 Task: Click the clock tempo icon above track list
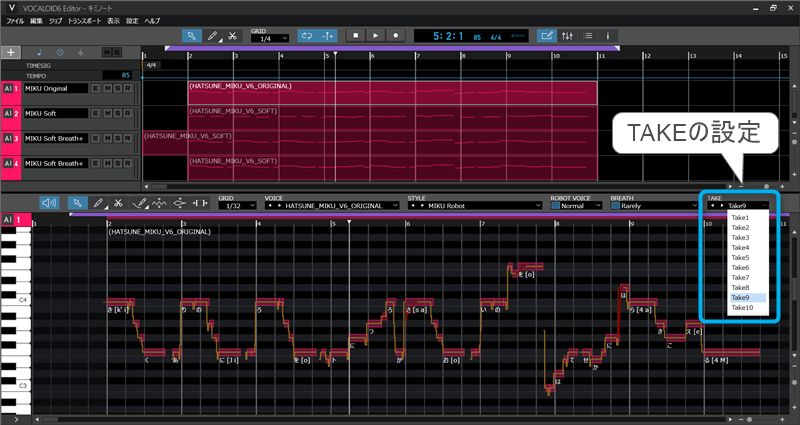[x=60, y=53]
